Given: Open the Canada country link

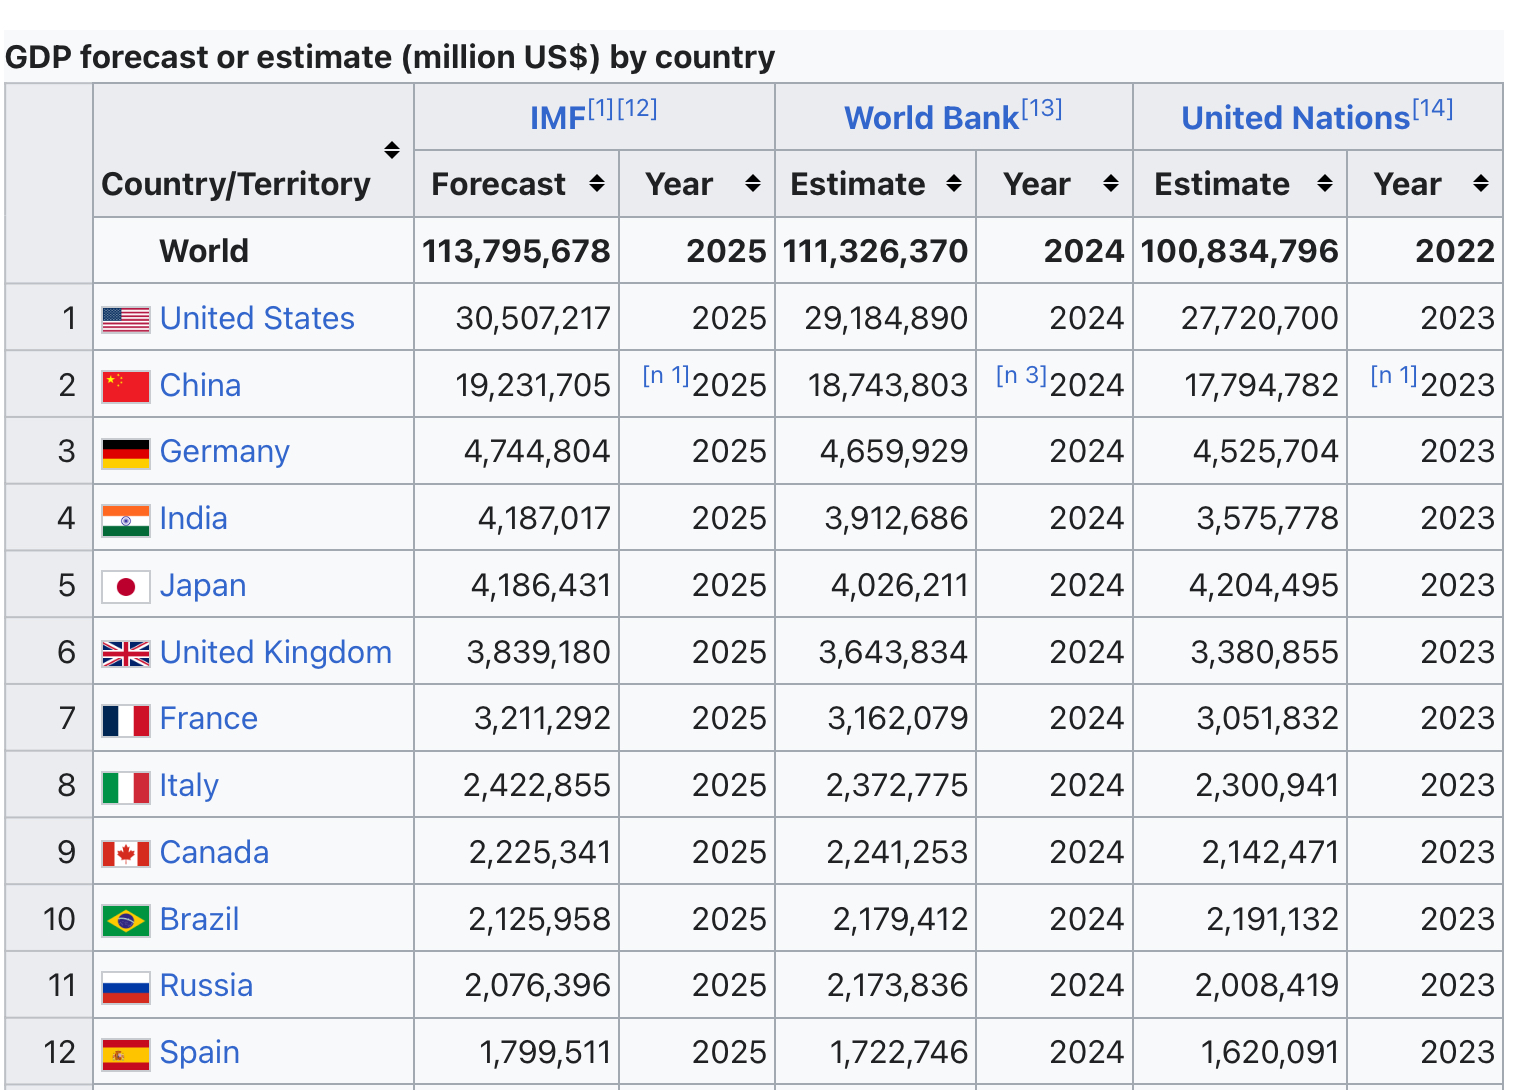Looking at the screenshot, I should coord(214,852).
